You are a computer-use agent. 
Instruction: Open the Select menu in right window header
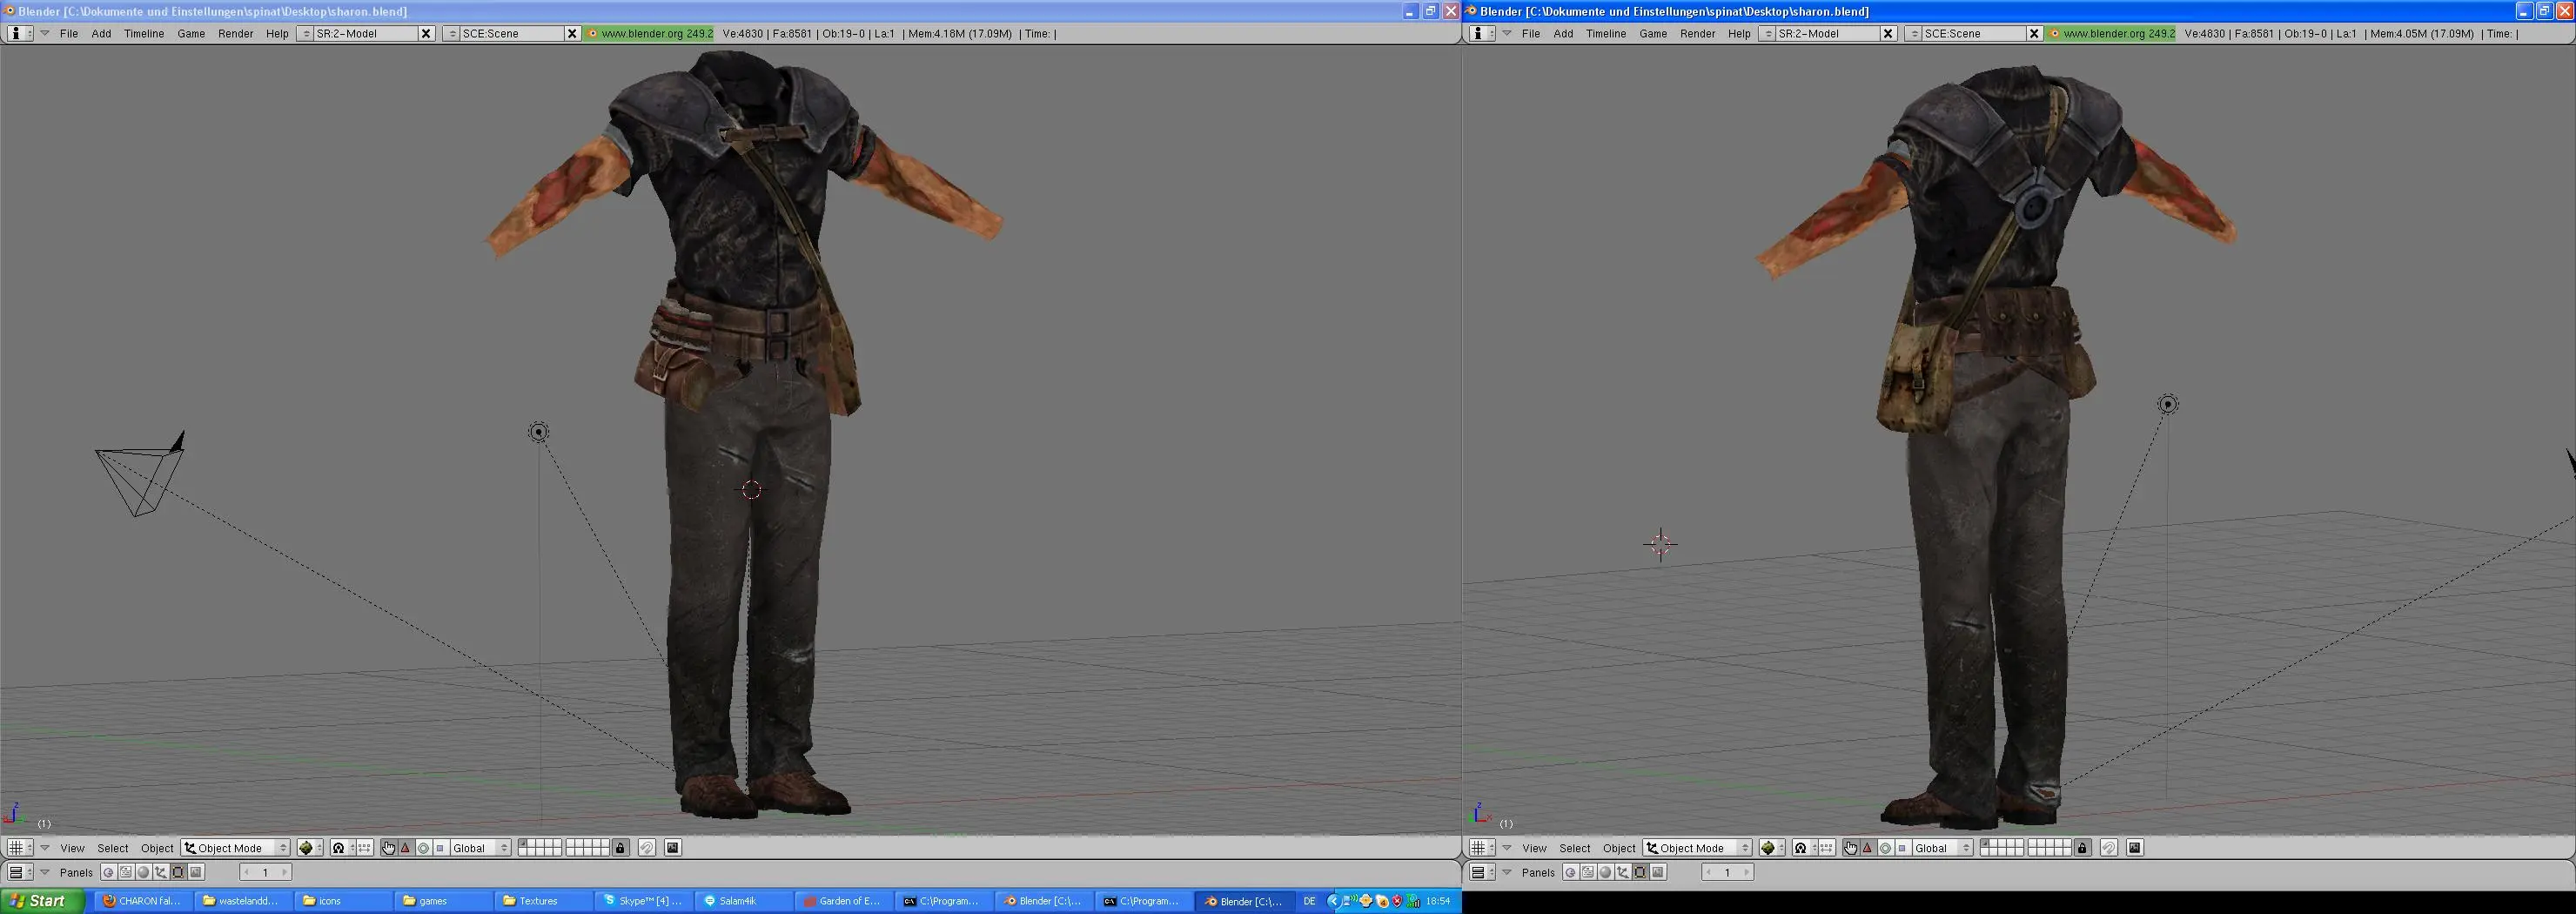(1575, 848)
